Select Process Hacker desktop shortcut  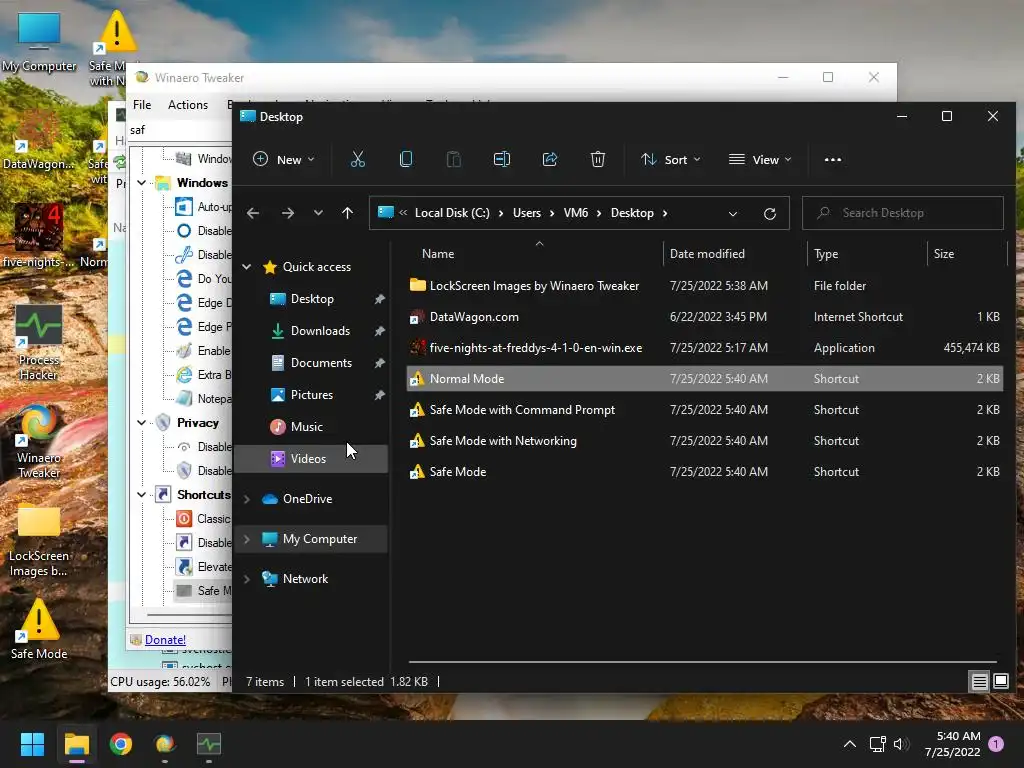(39, 344)
